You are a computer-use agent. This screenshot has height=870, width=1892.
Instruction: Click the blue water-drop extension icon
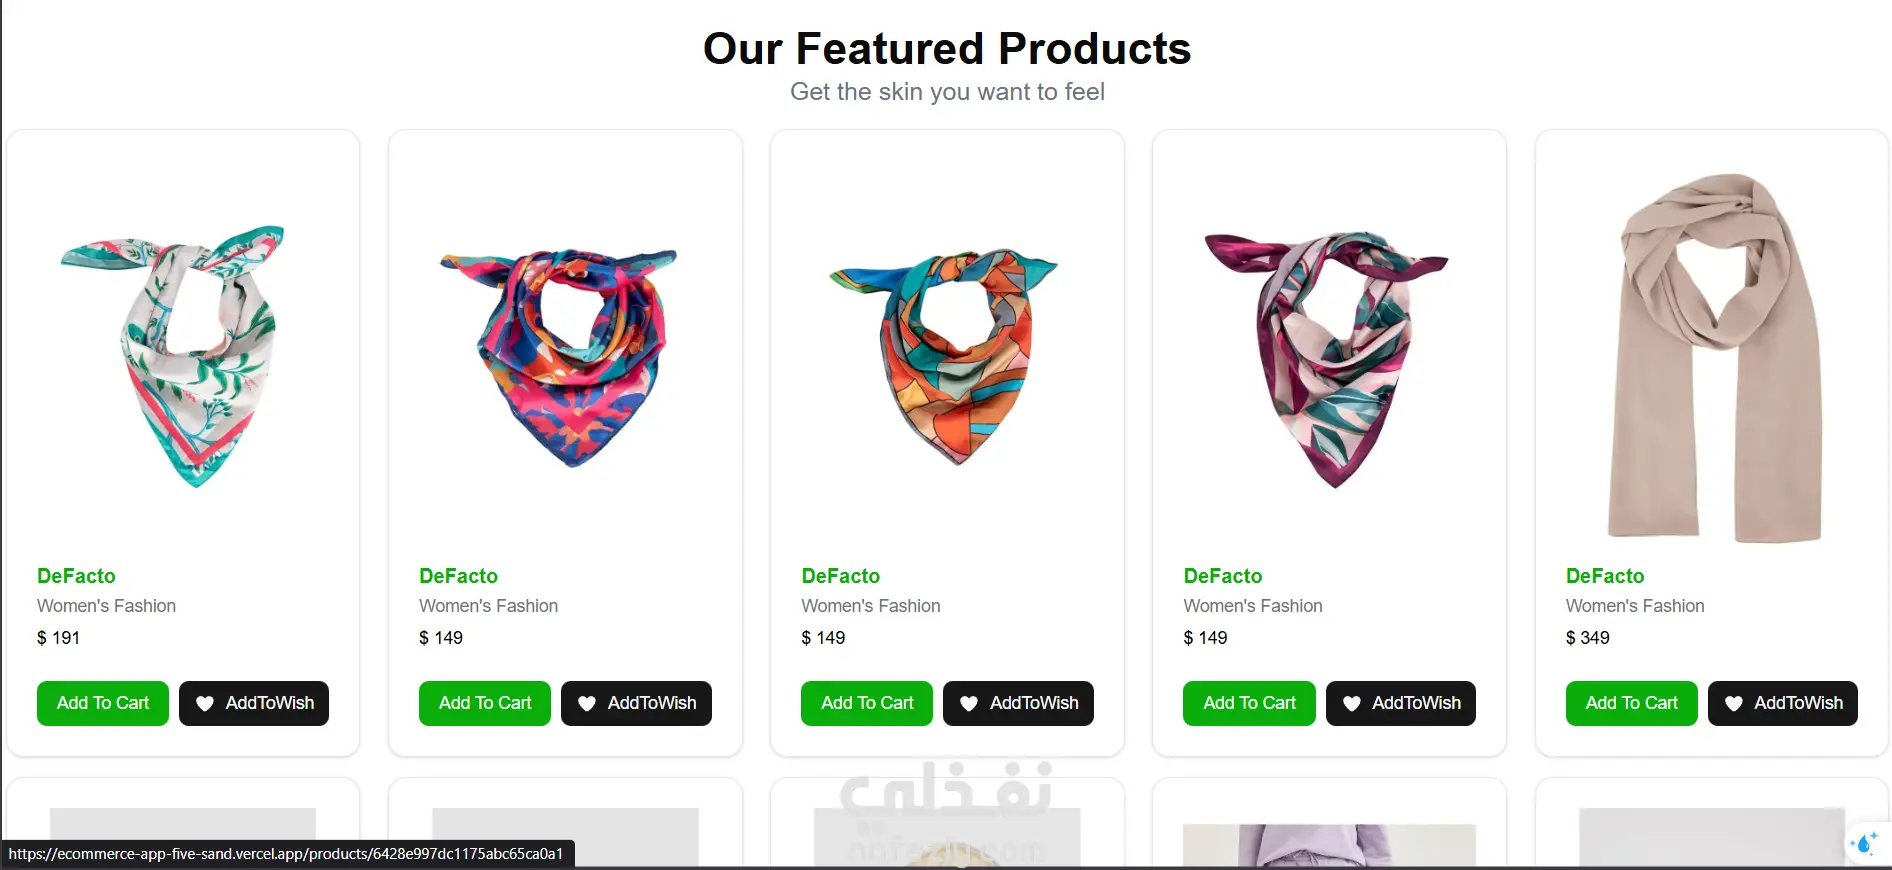1863,843
